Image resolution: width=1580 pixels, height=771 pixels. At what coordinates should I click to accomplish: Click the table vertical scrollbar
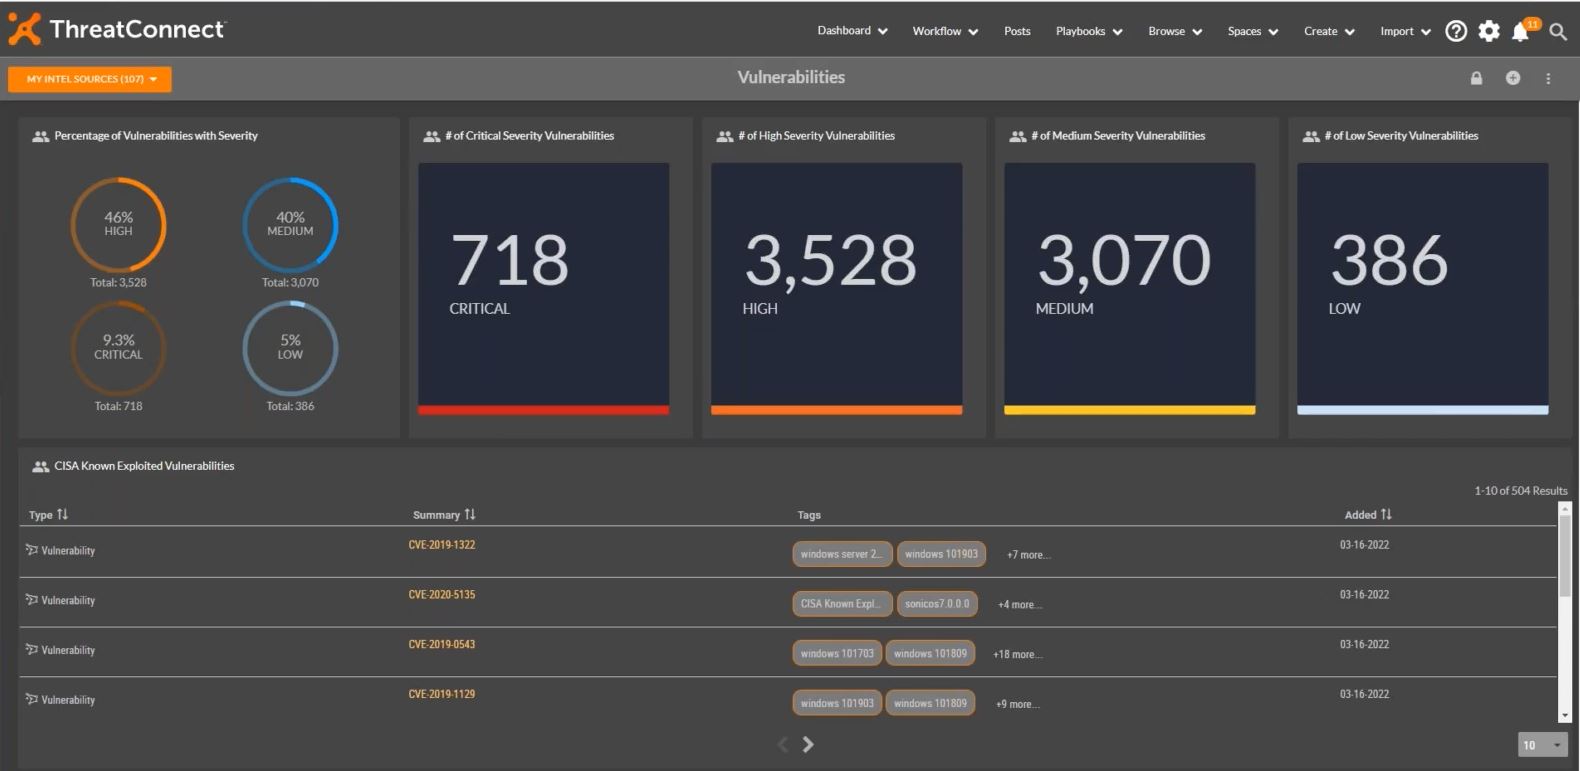coord(1565,612)
